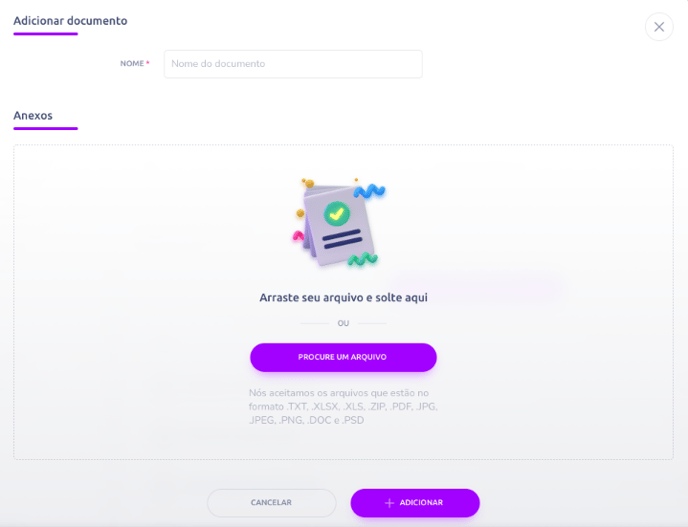Close the Adicionar documento dialog with X
Viewport: 688px width, 527px height.
659,27
